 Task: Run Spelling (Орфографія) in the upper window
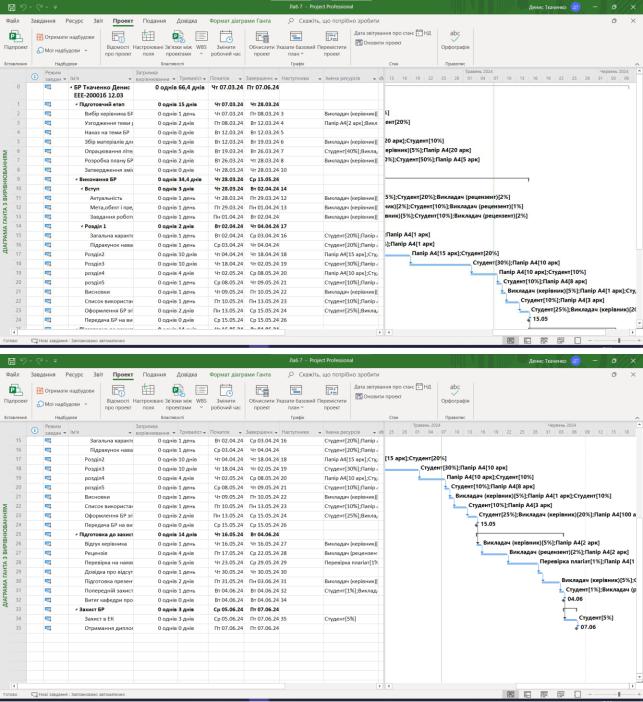455,40
